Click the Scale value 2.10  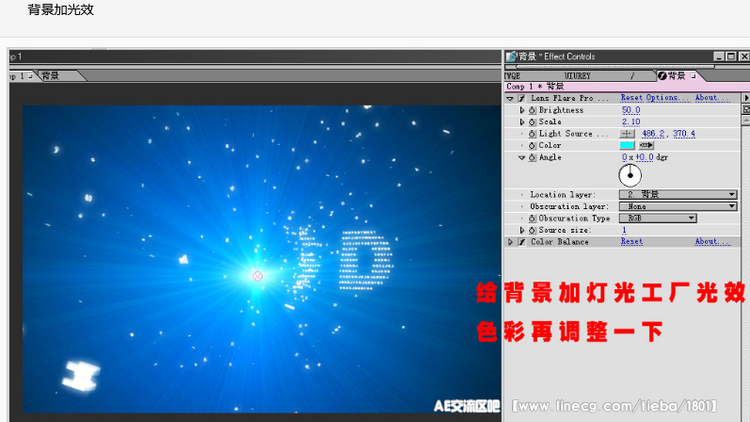pyautogui.click(x=631, y=122)
